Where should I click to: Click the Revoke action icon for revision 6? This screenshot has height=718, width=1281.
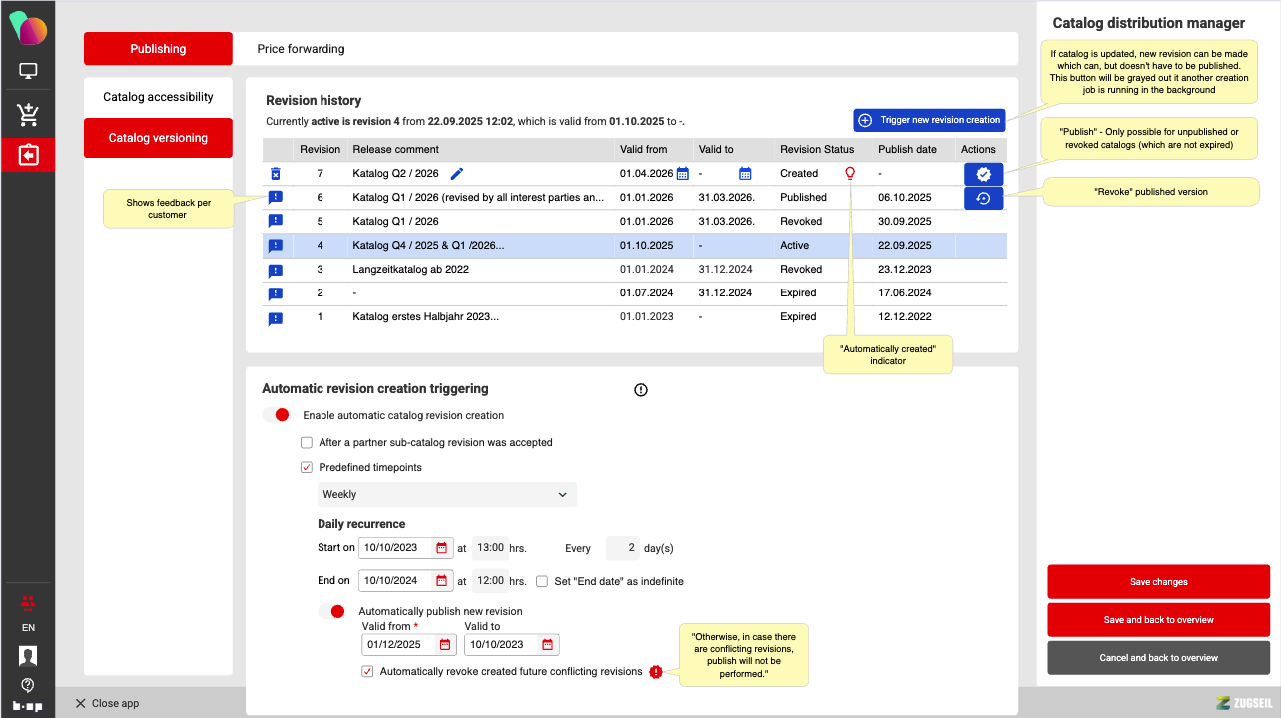point(983,198)
